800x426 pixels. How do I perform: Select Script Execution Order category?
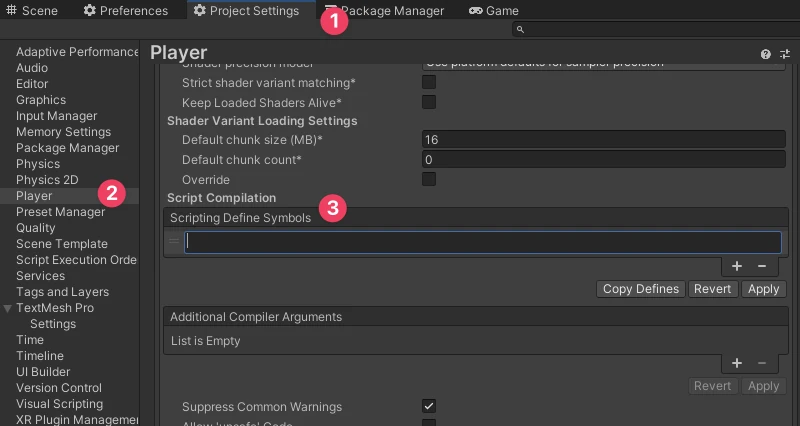[76, 260]
